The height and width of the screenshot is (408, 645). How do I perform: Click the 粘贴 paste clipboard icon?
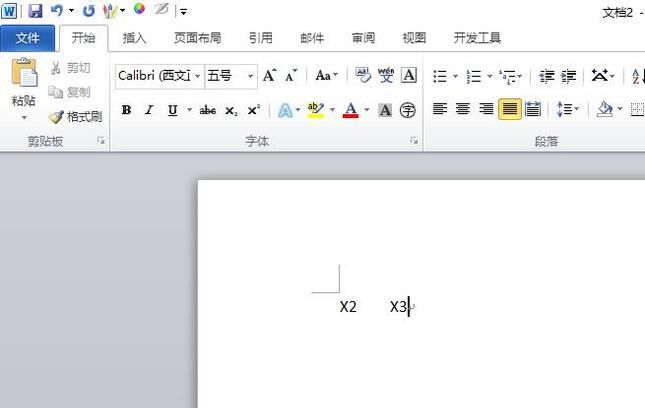pyautogui.click(x=24, y=72)
